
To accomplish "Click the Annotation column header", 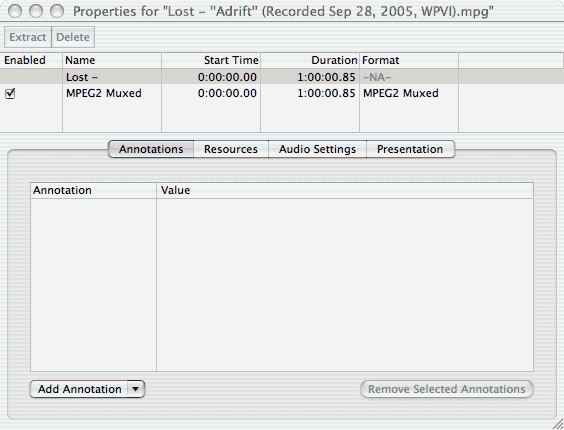I will [x=94, y=190].
